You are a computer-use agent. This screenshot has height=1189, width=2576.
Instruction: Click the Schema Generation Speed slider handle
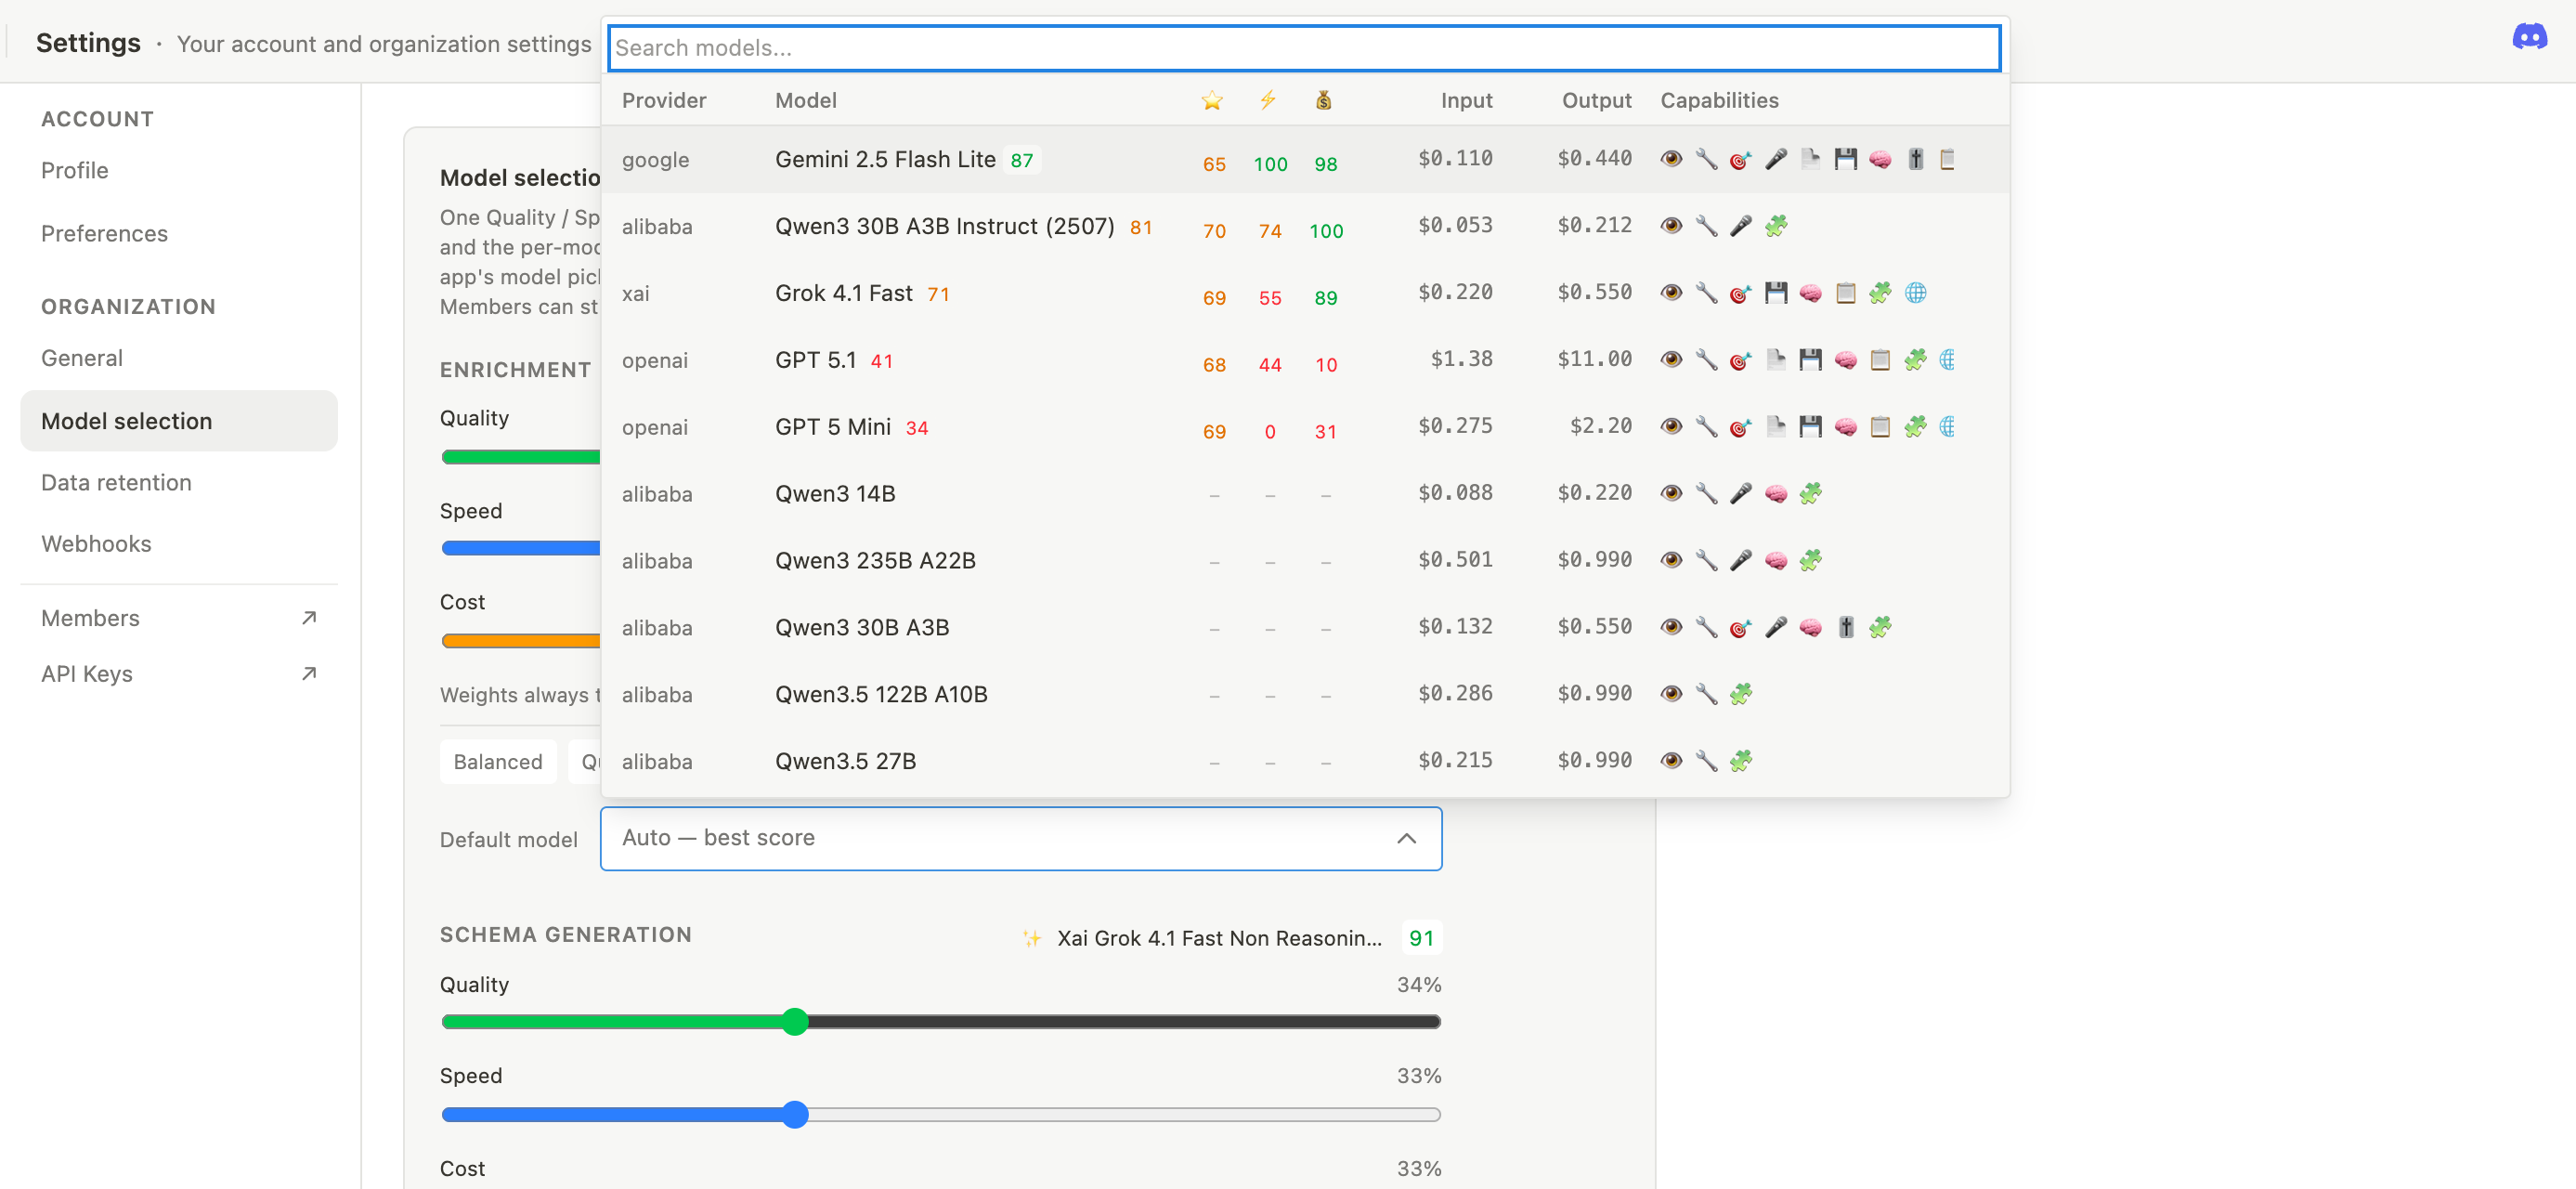point(794,1114)
